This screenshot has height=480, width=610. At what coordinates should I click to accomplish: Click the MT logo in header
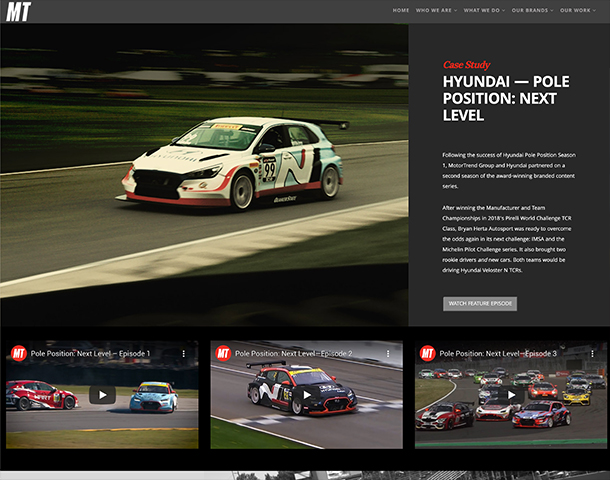[x=18, y=12]
